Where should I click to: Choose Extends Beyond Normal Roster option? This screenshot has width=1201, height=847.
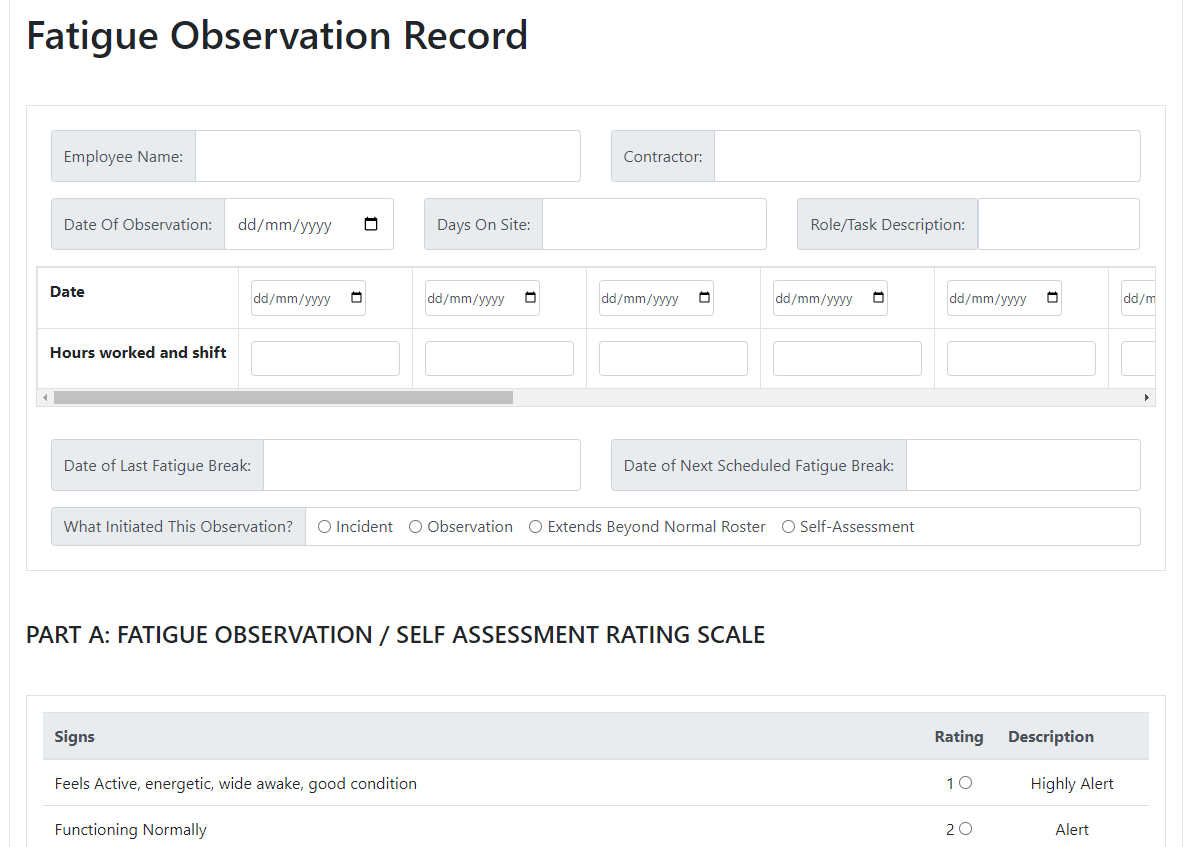click(535, 527)
